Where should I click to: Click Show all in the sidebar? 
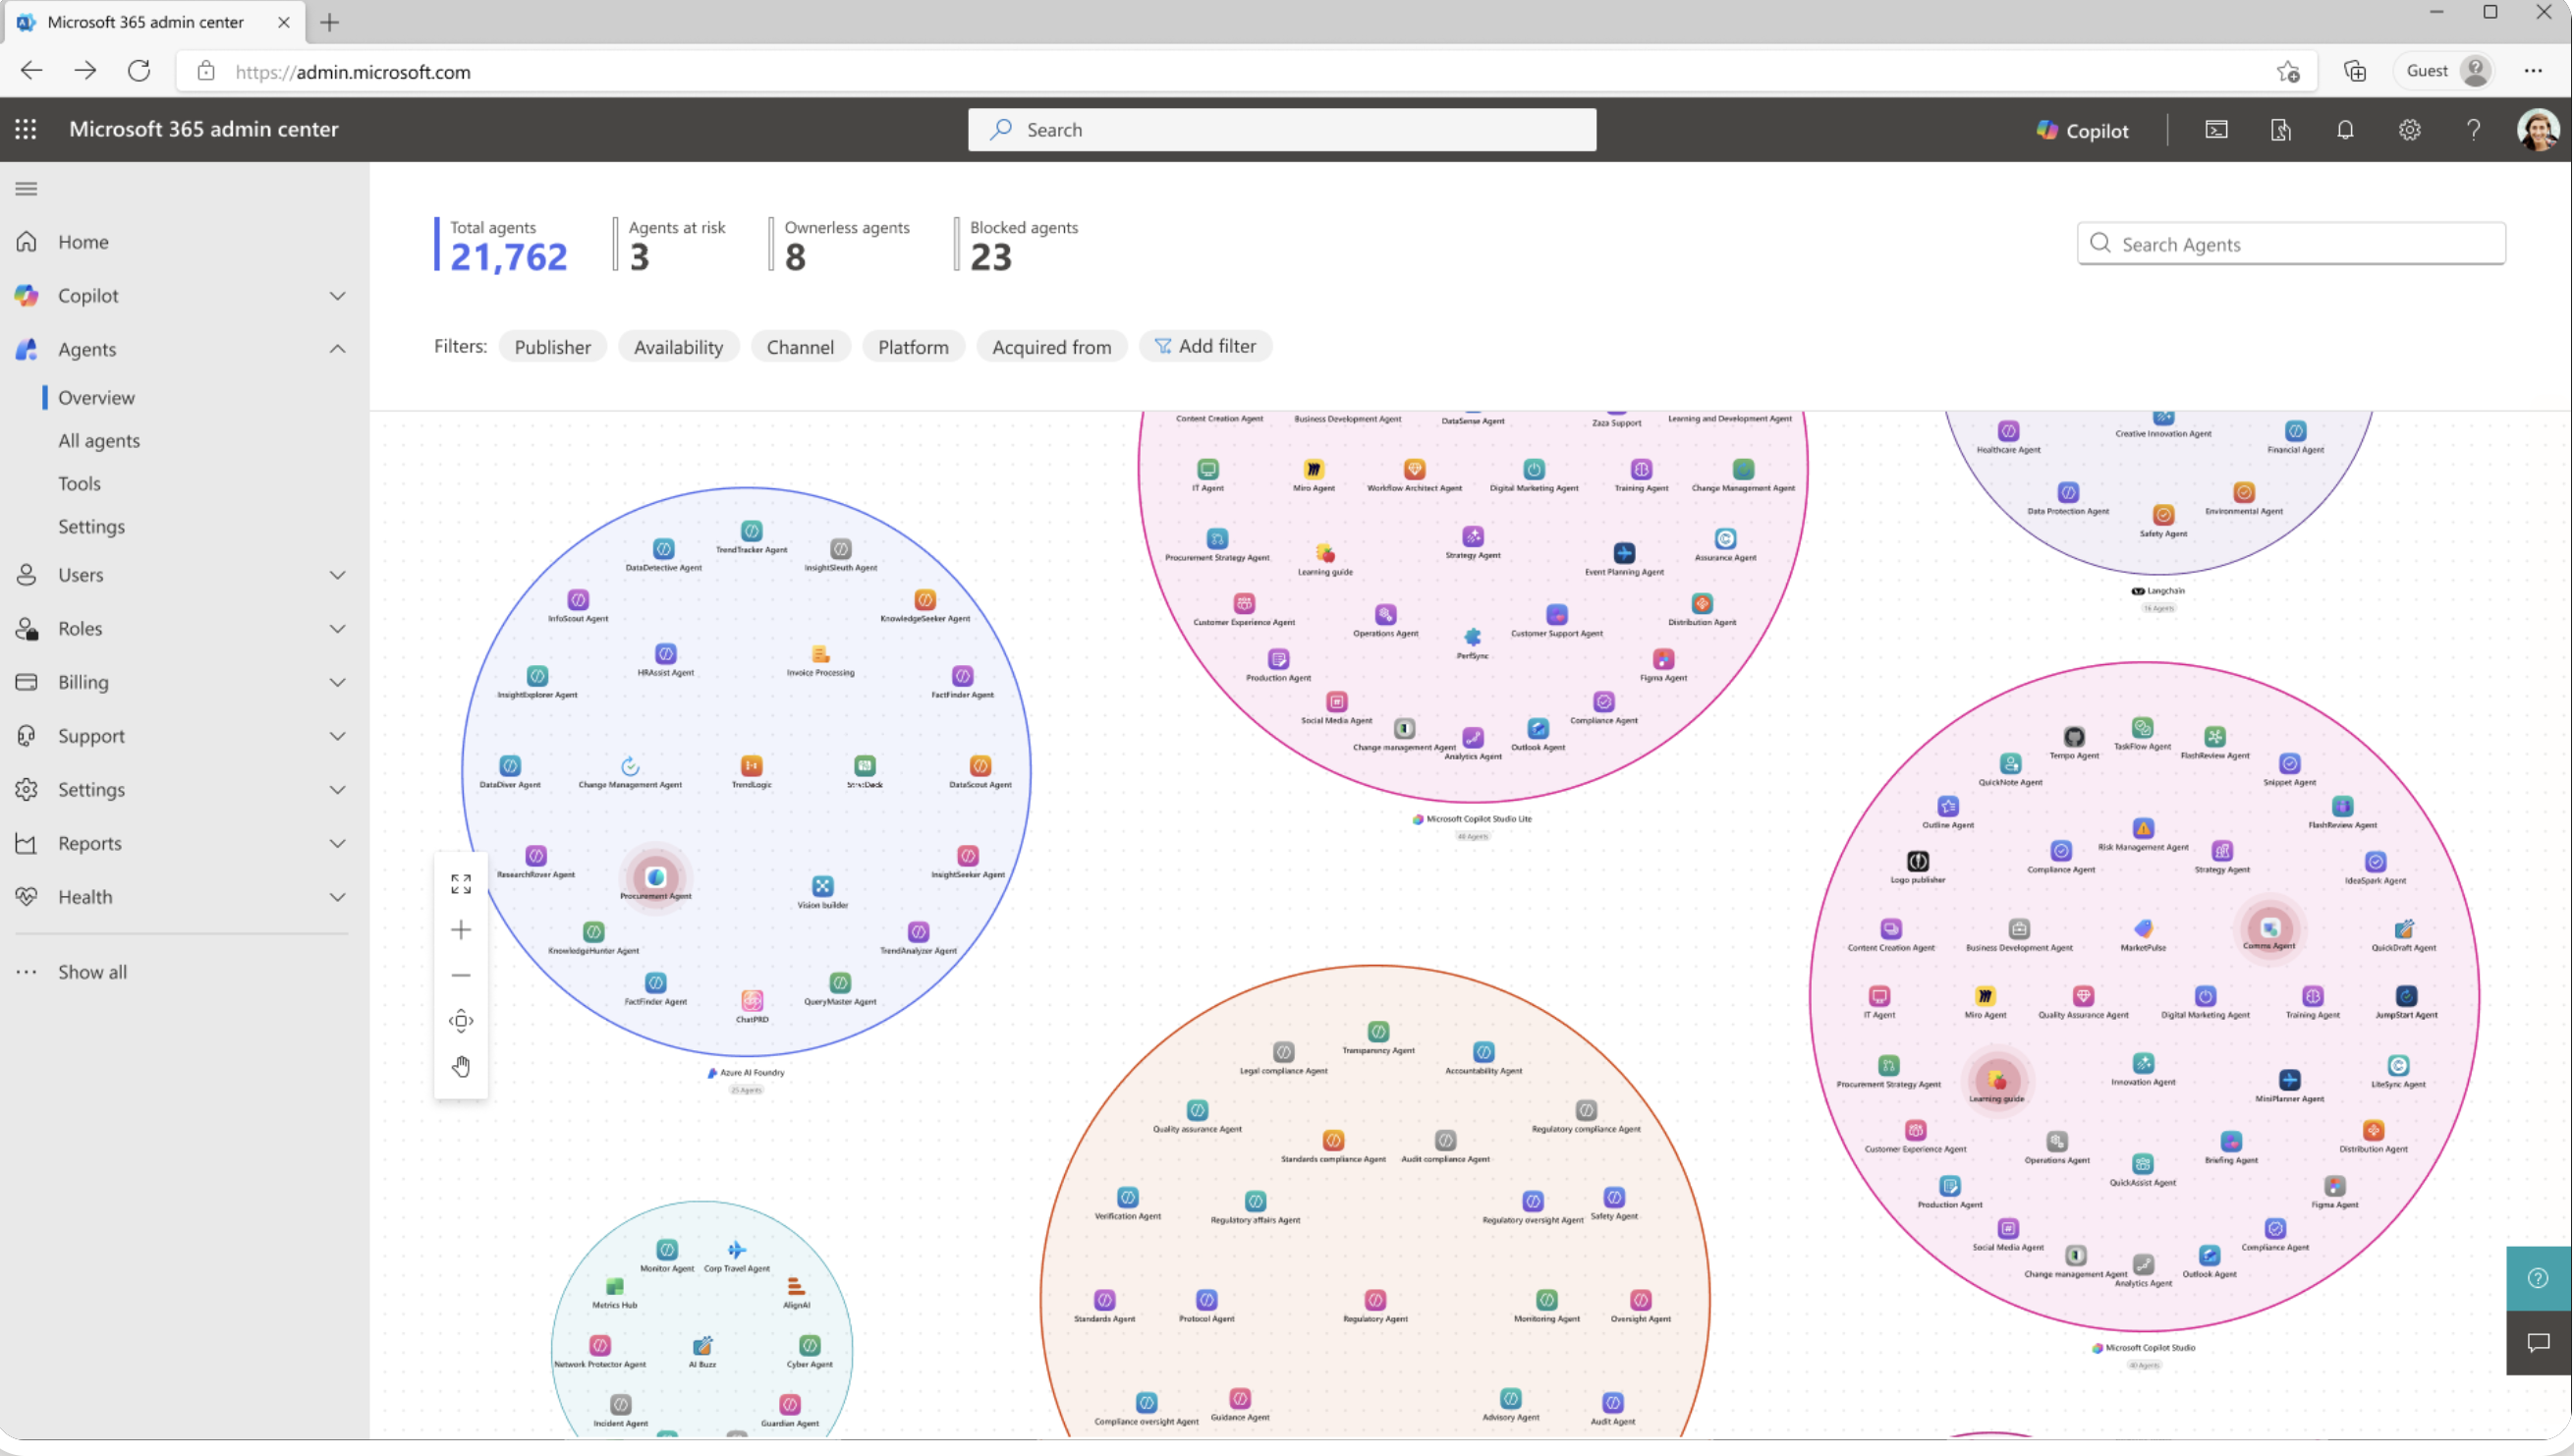click(92, 972)
